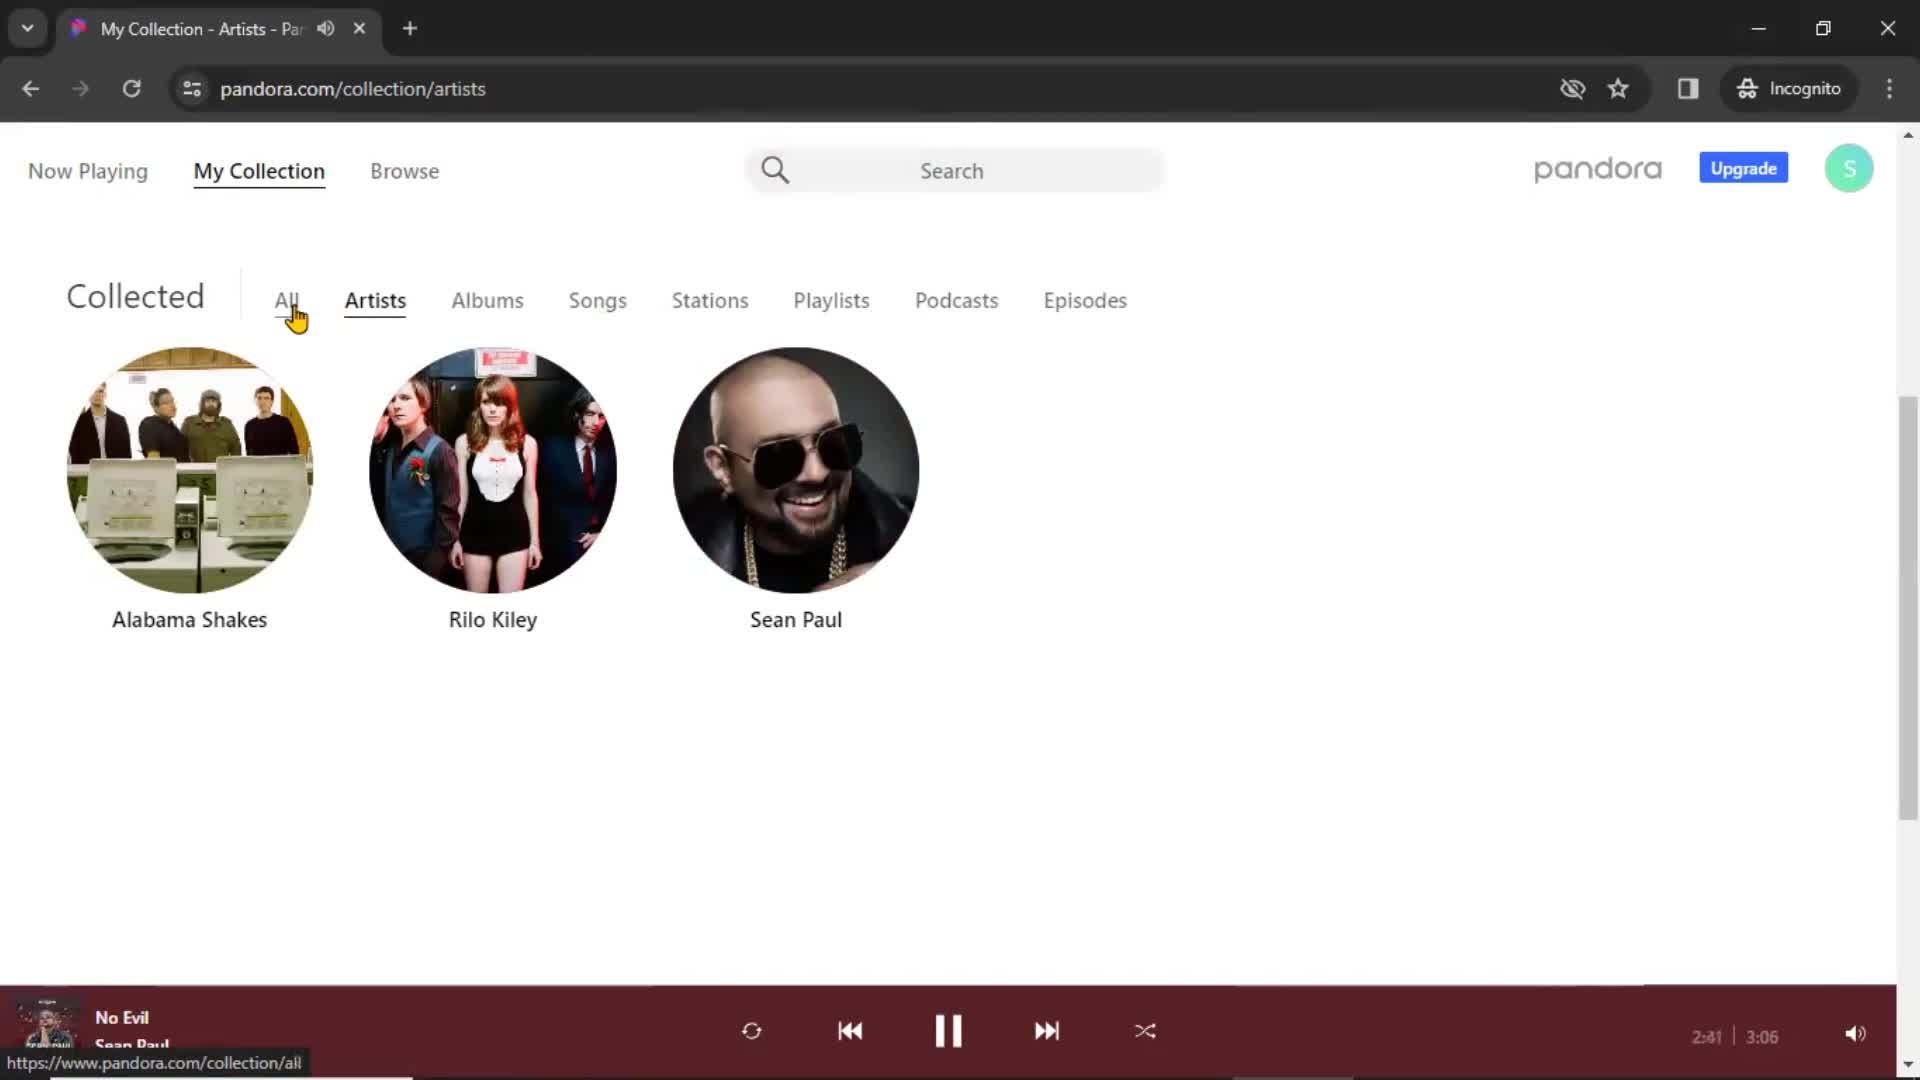Viewport: 1920px width, 1080px height.
Task: Open the Incognito indicator
Action: [x=1788, y=89]
